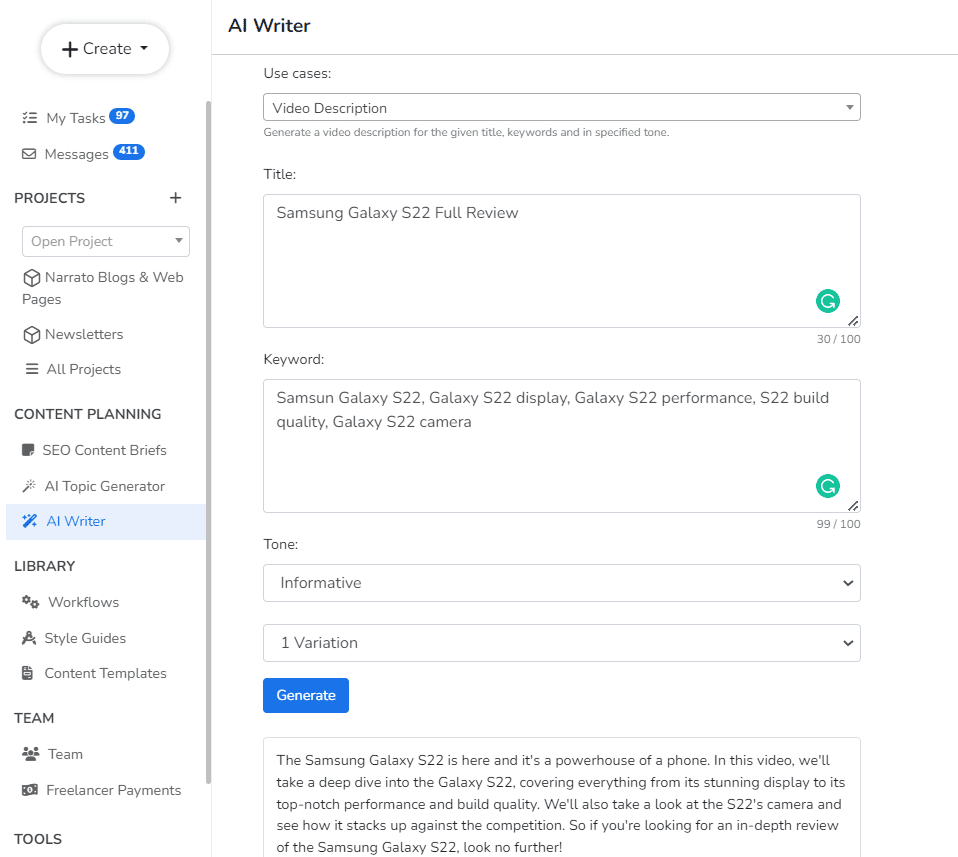Click the Generate button
The image size is (958, 857).
[306, 695]
